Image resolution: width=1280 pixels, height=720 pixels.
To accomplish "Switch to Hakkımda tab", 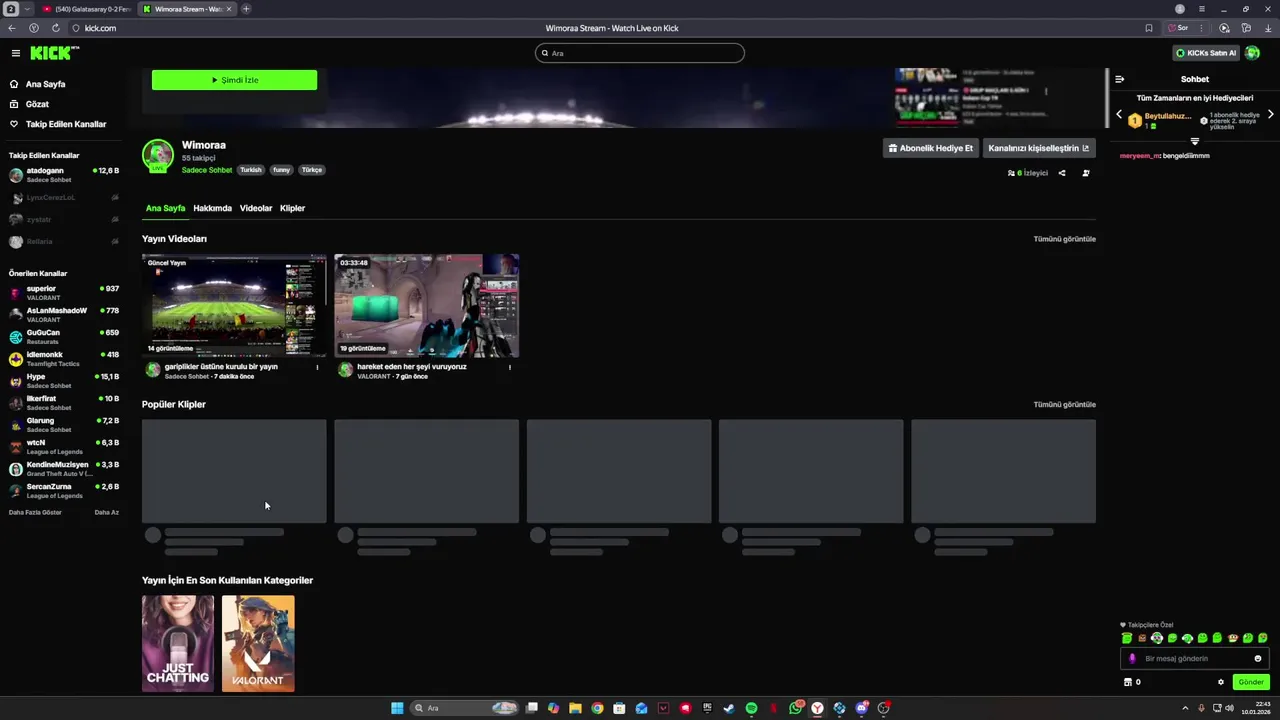I will (x=212, y=208).
